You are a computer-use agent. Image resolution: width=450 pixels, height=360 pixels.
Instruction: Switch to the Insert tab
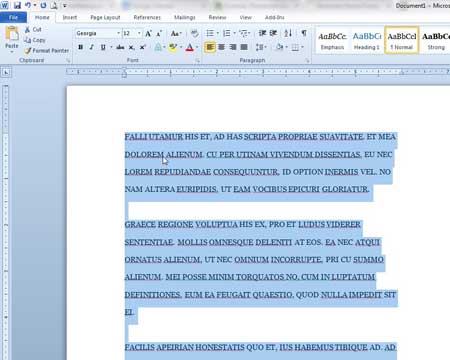point(70,17)
